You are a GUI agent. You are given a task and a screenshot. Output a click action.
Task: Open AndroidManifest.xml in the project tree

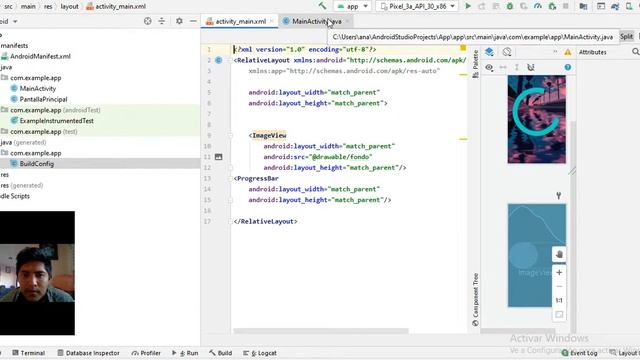[40, 56]
